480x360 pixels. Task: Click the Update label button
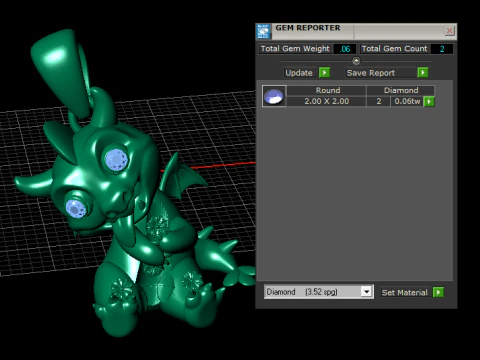pyautogui.click(x=299, y=73)
